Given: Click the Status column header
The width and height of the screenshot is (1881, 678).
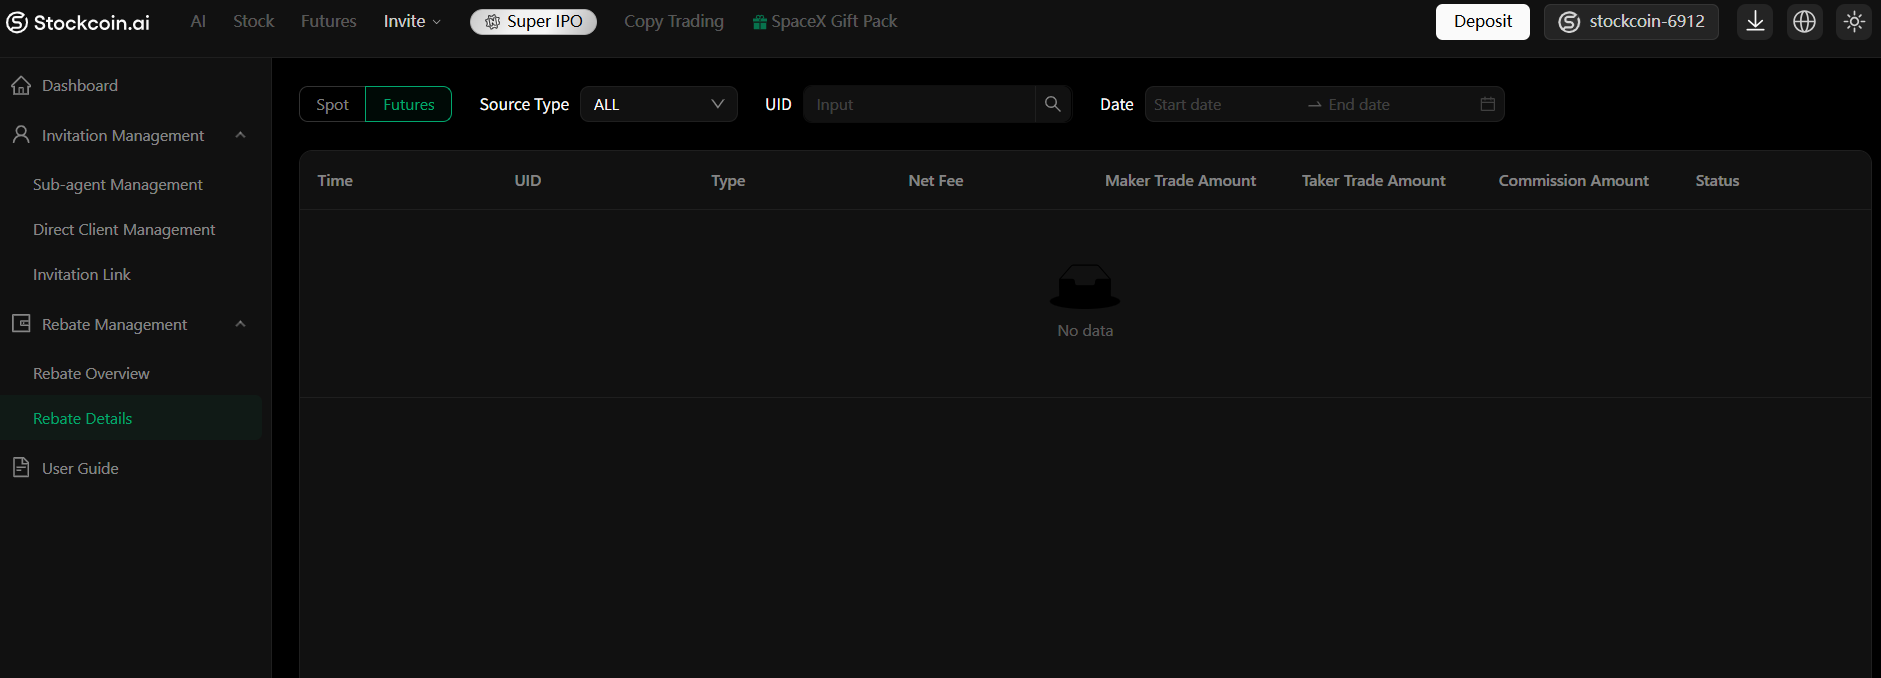Looking at the screenshot, I should click(x=1717, y=180).
